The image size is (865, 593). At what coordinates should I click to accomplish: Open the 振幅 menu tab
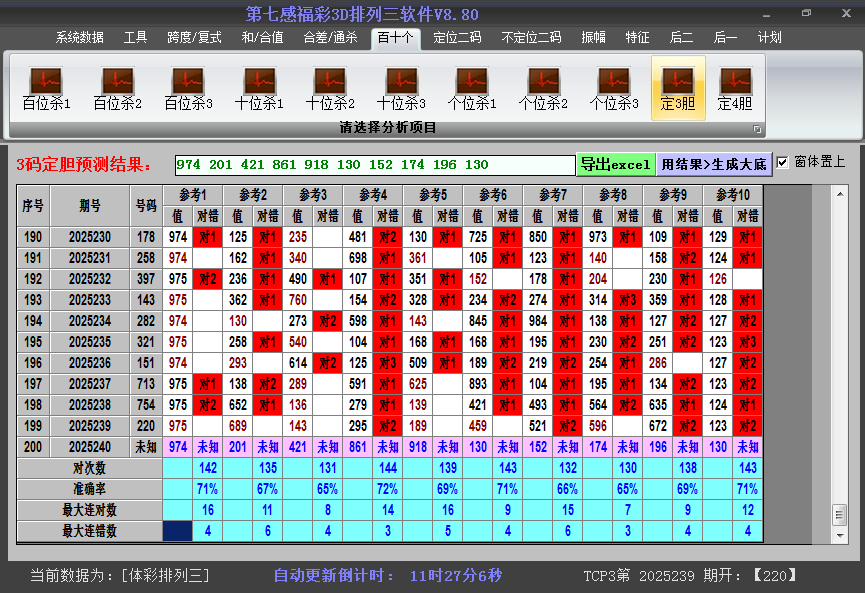point(594,38)
